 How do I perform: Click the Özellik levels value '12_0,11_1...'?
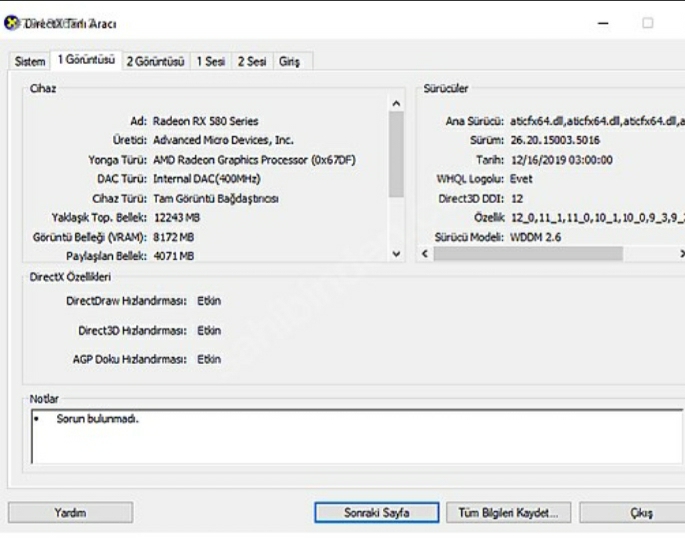(597, 217)
